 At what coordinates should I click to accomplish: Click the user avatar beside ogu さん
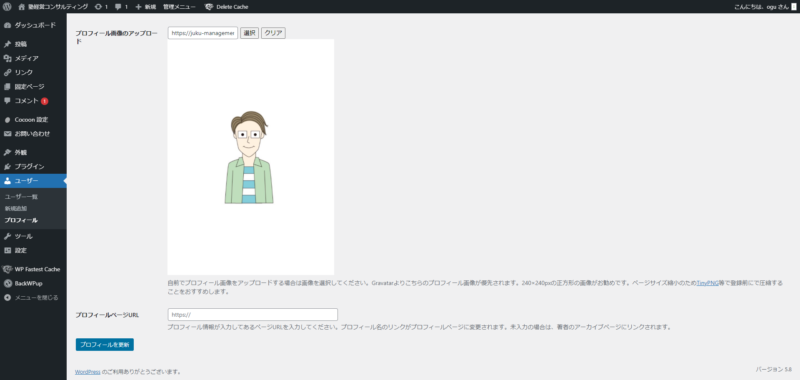pyautogui.click(x=793, y=7)
